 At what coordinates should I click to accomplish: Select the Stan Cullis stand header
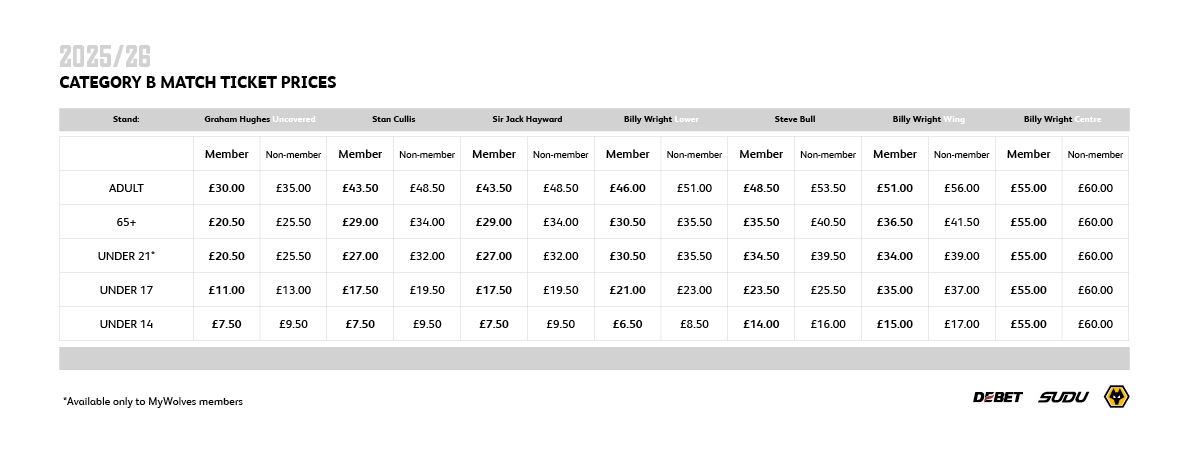[x=393, y=119]
